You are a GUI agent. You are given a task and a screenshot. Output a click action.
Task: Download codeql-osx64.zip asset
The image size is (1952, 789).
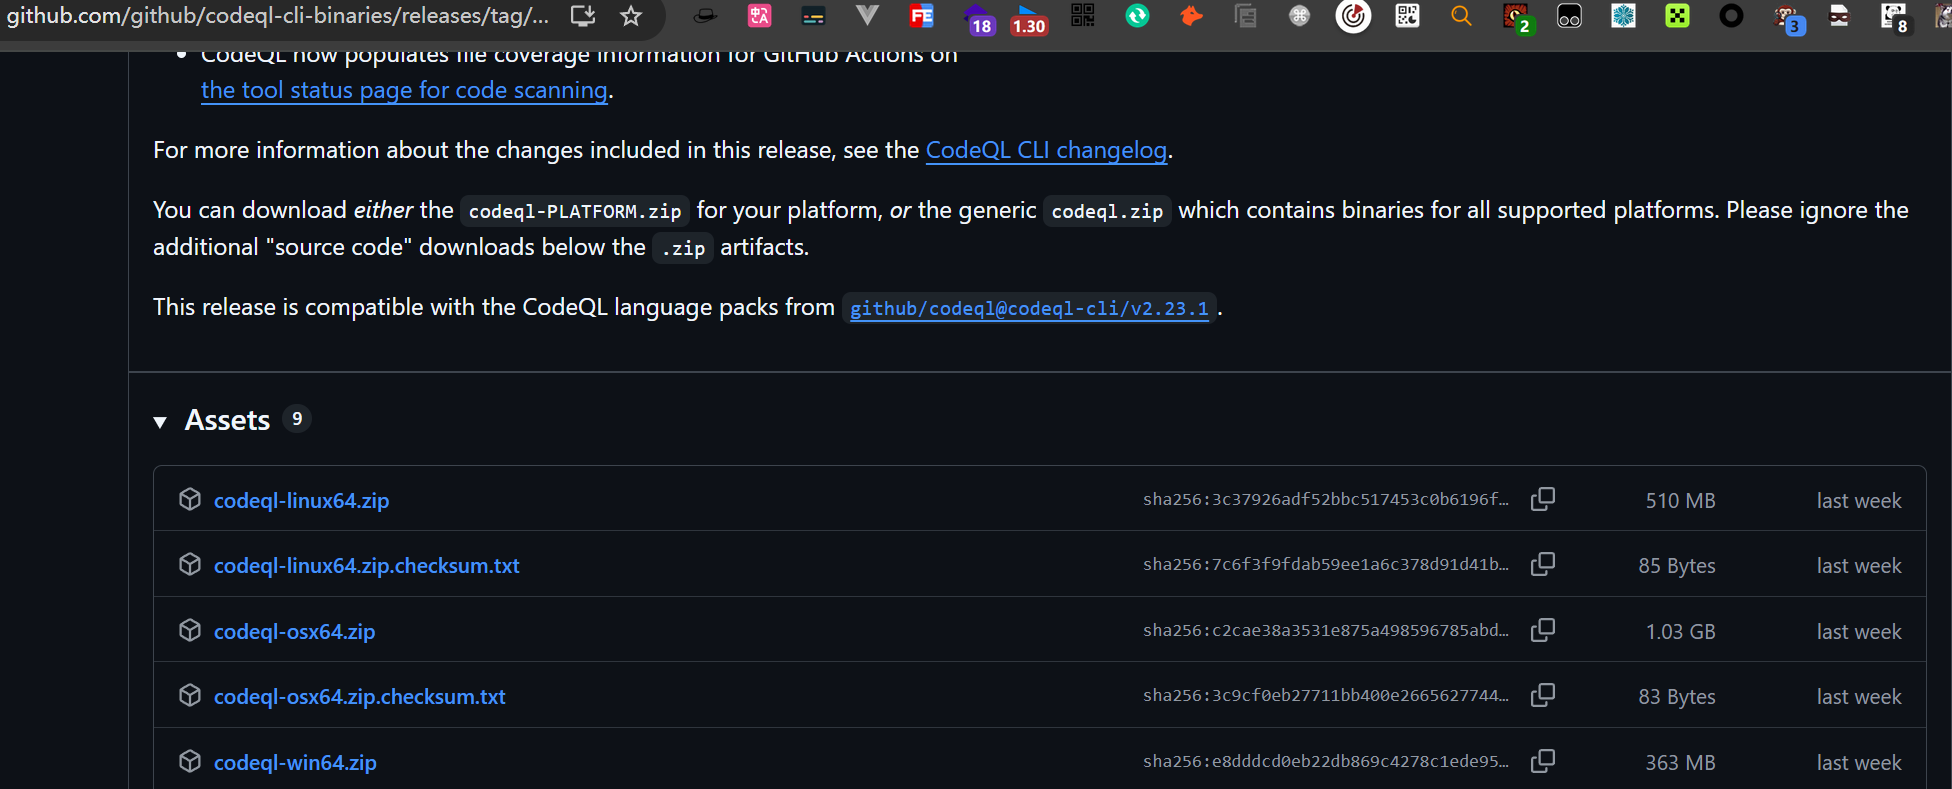click(294, 632)
